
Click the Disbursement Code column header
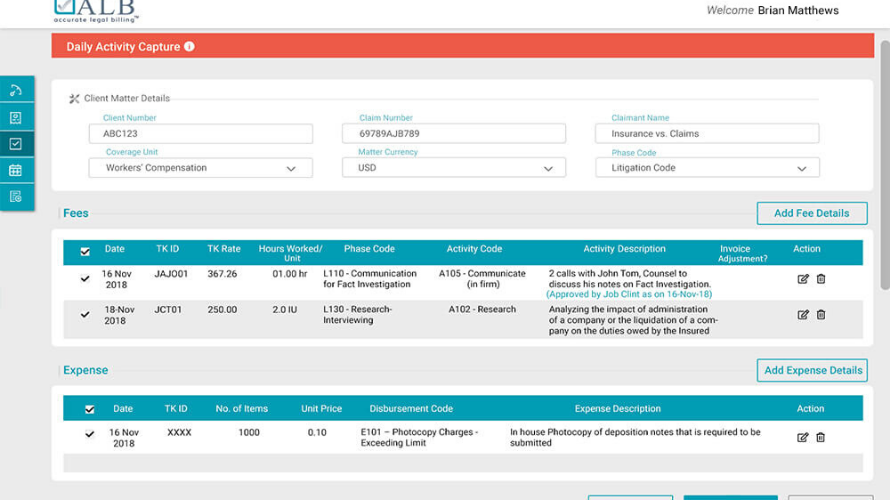coord(411,409)
